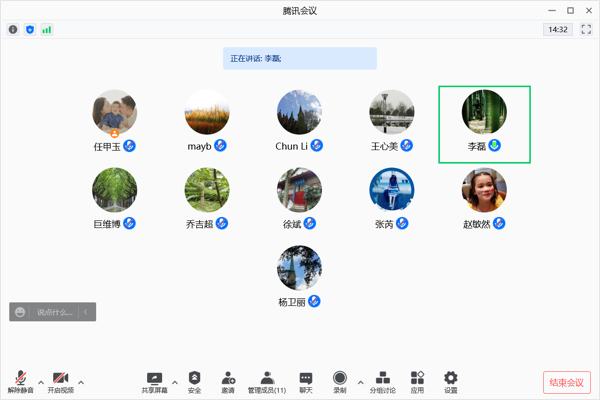Click the 结束会议 end meeting button
The height and width of the screenshot is (400, 600).
567,382
